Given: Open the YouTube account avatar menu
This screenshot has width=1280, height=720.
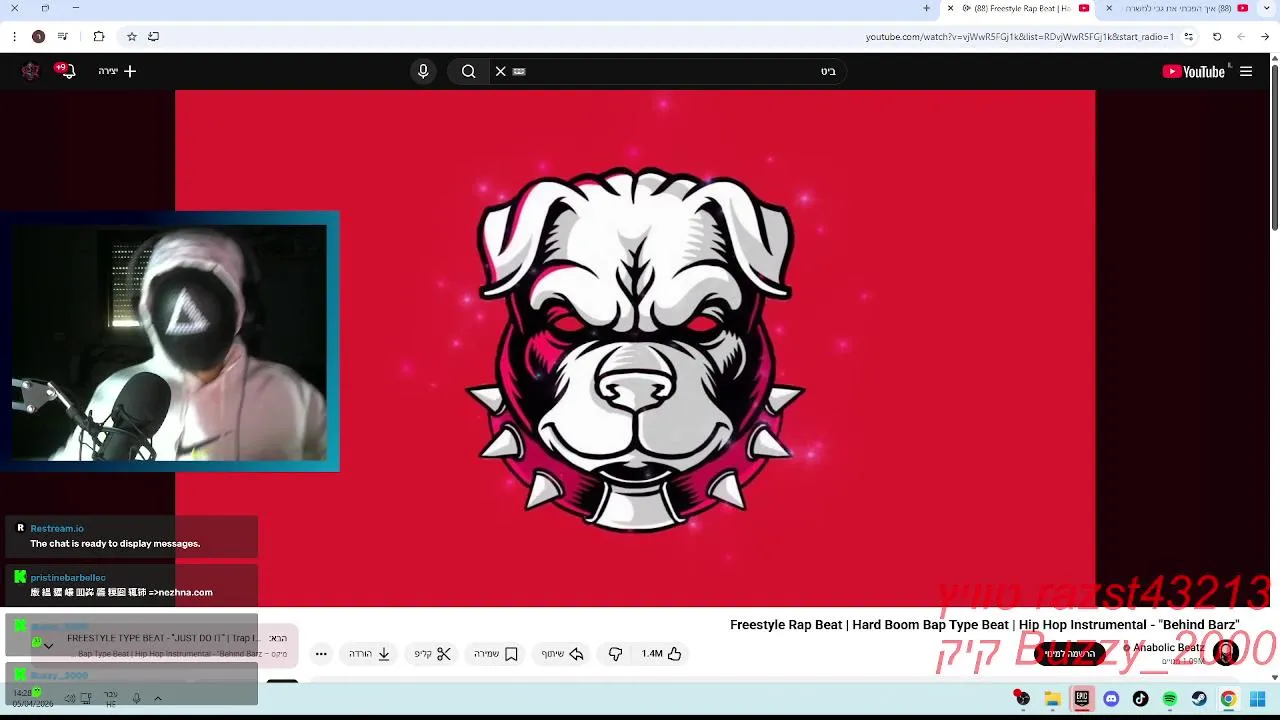Looking at the screenshot, I should pos(31,71).
